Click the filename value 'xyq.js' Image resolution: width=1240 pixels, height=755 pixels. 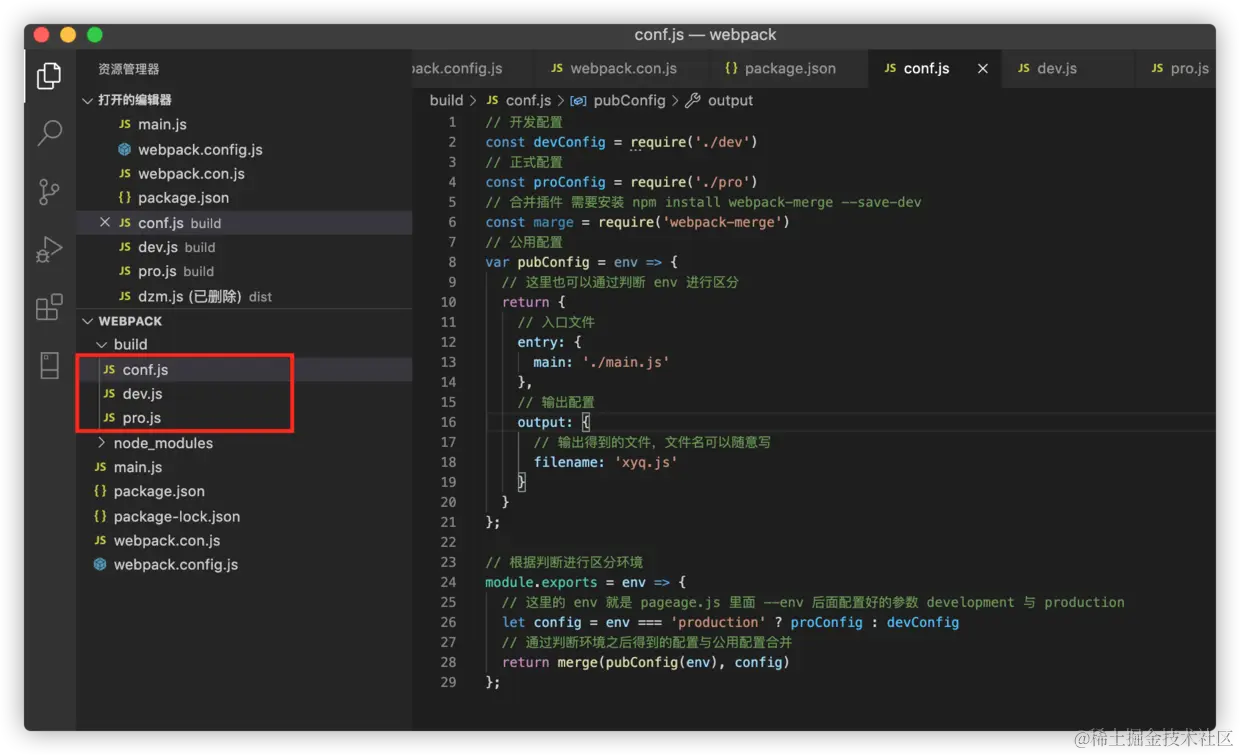(x=646, y=462)
